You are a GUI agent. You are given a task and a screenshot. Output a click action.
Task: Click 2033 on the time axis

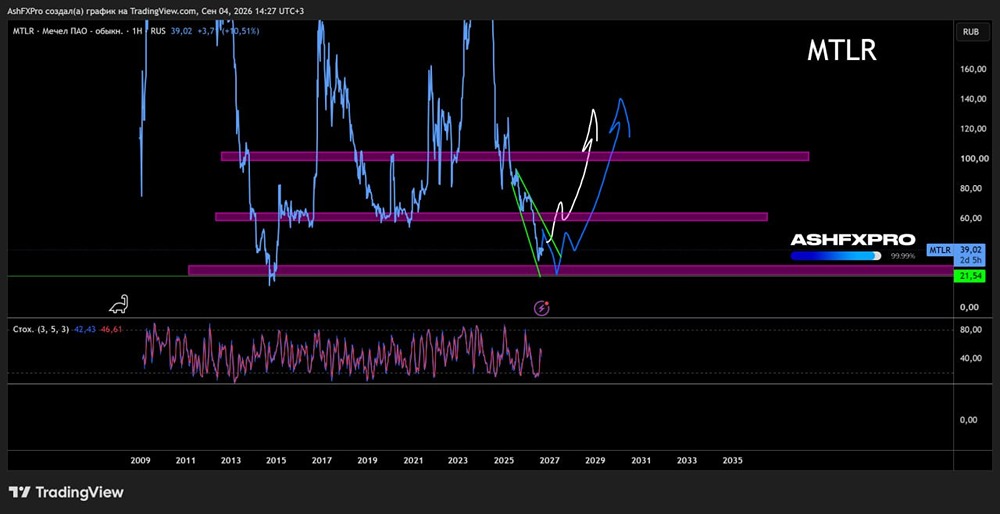point(687,460)
